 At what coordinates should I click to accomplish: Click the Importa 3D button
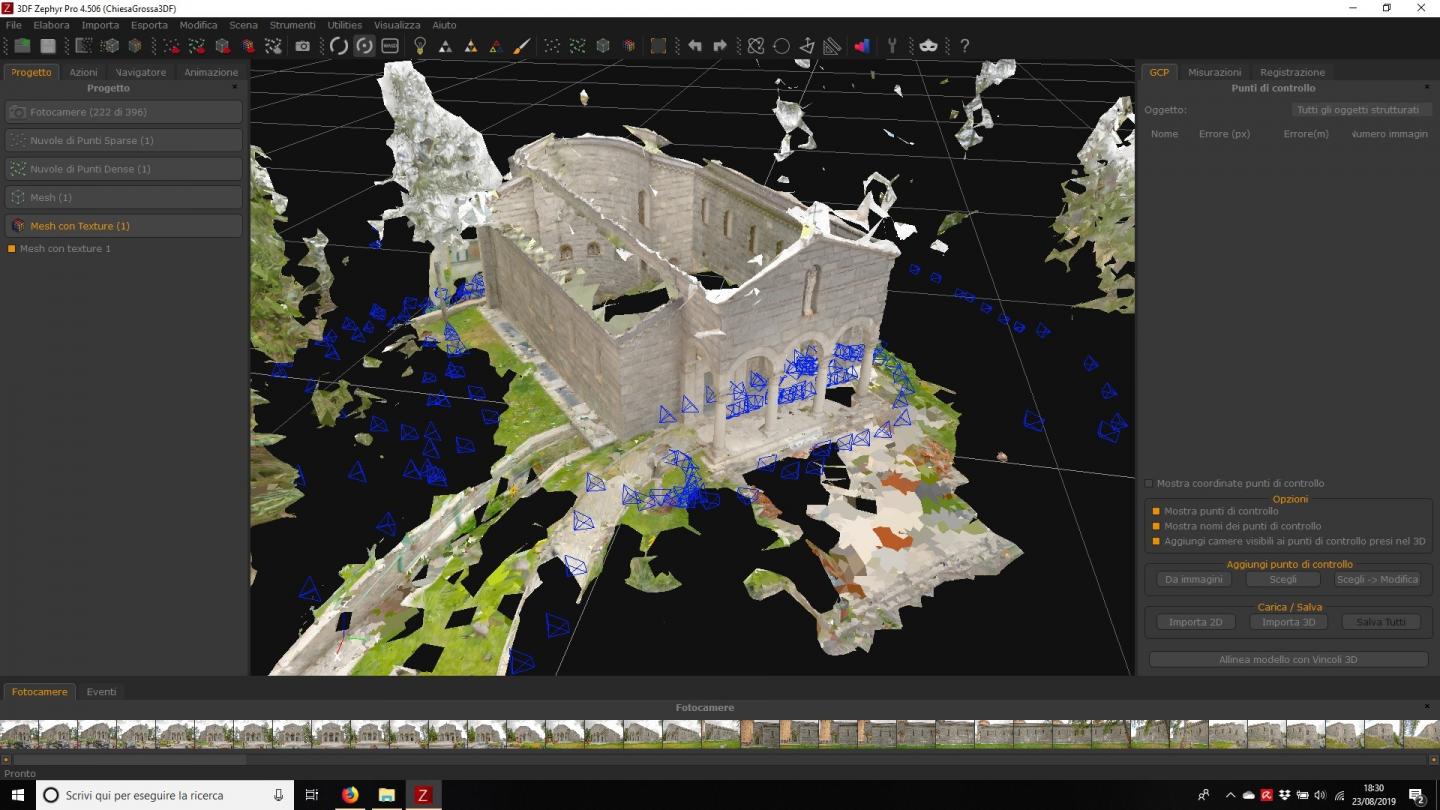tap(1288, 622)
